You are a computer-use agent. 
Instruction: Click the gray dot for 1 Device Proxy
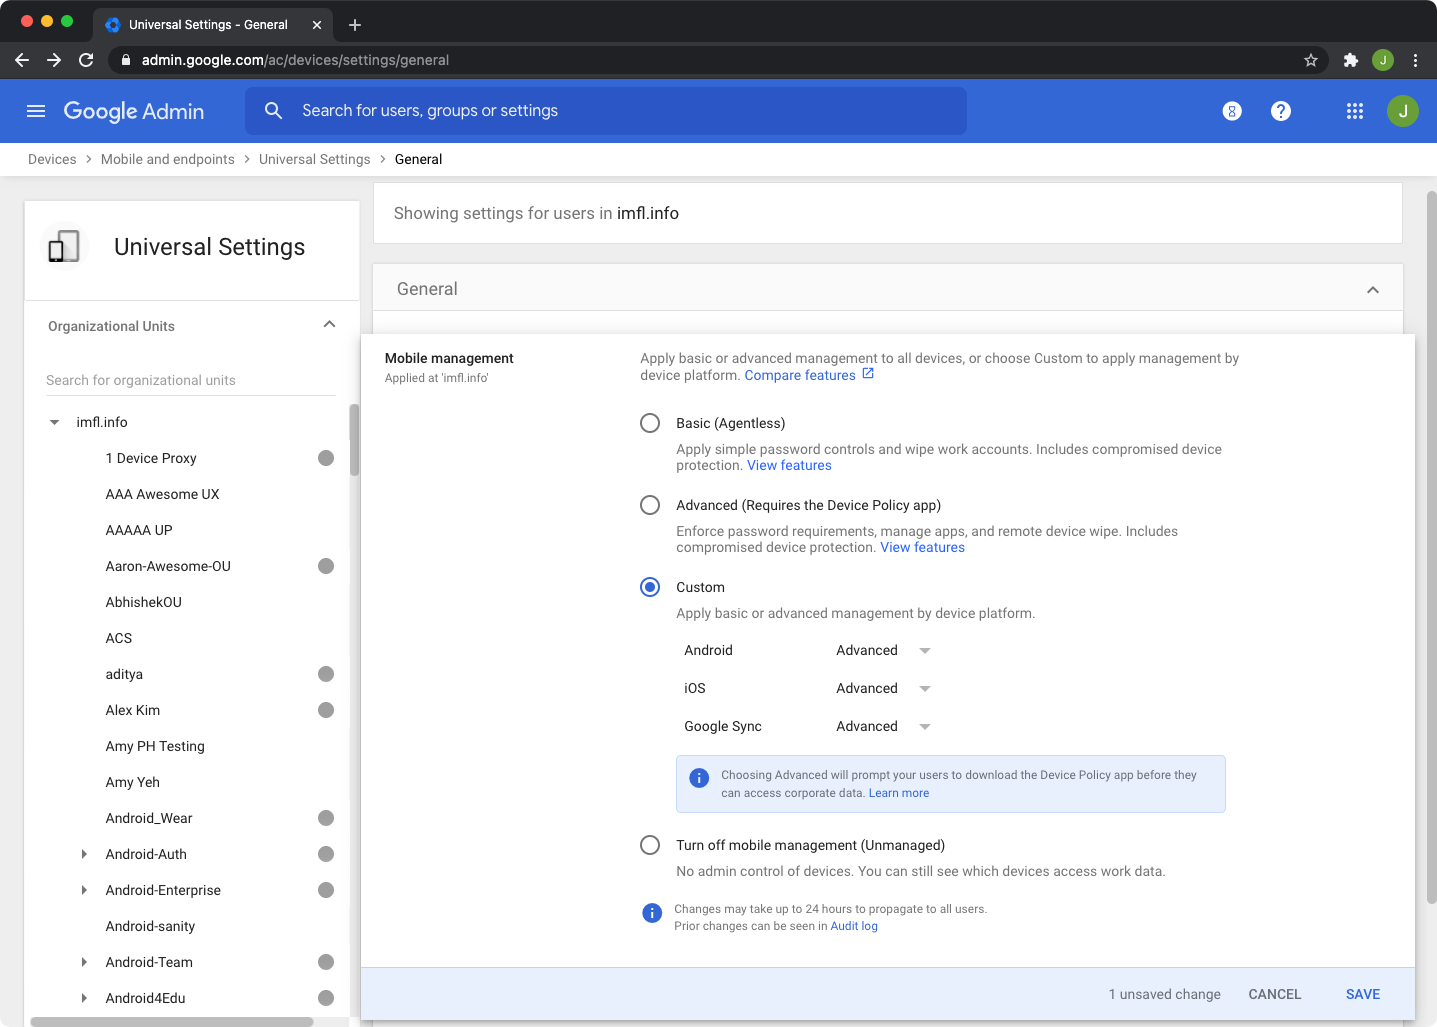[x=326, y=458]
